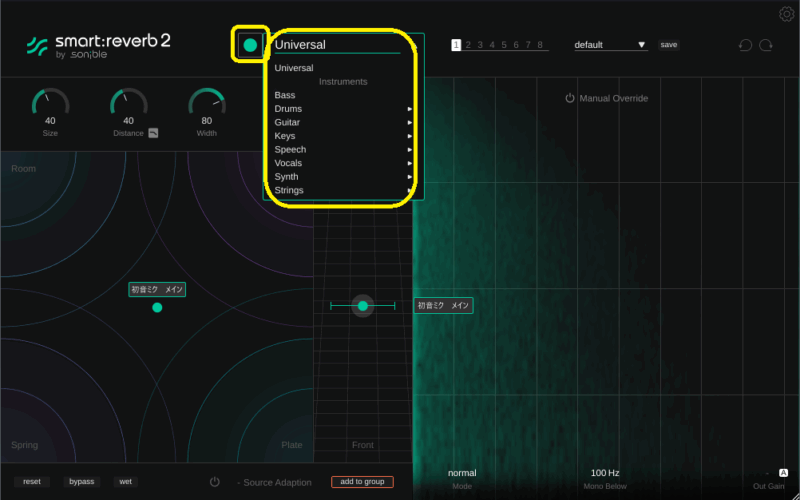
Task: Expand the Keys submenu
Action: pyautogui.click(x=343, y=136)
